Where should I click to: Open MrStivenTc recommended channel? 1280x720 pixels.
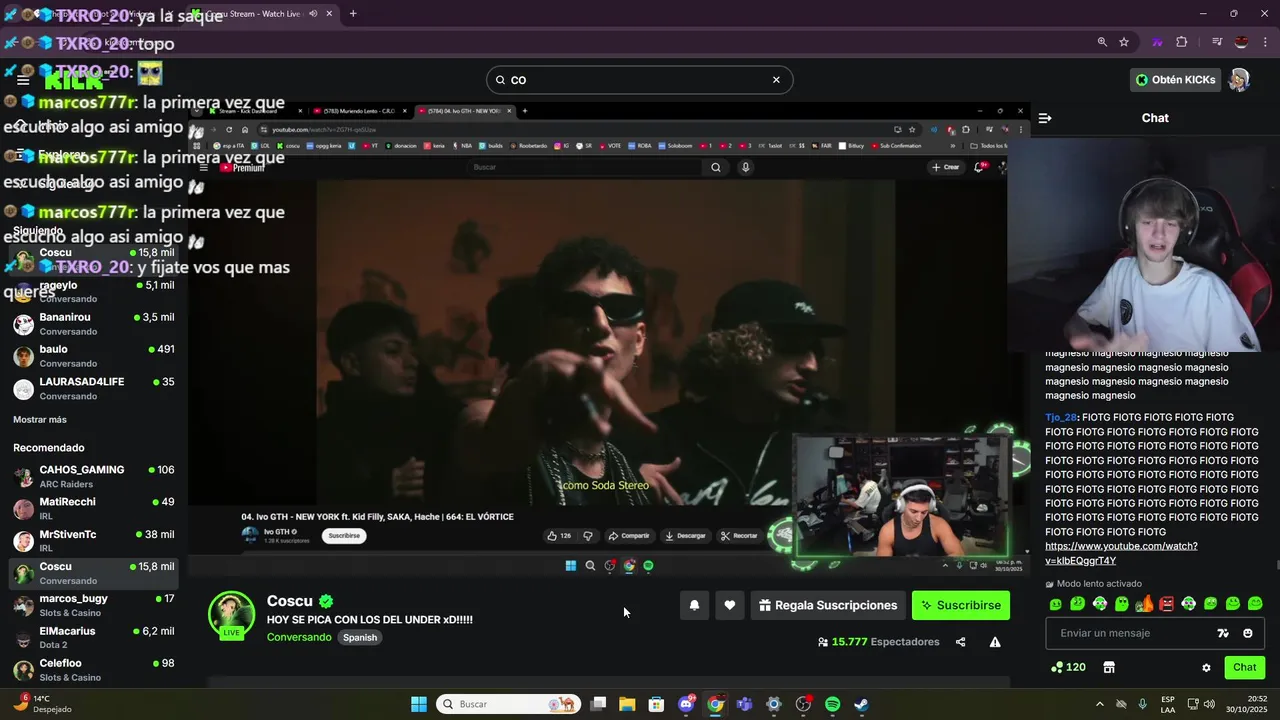pos(94,541)
